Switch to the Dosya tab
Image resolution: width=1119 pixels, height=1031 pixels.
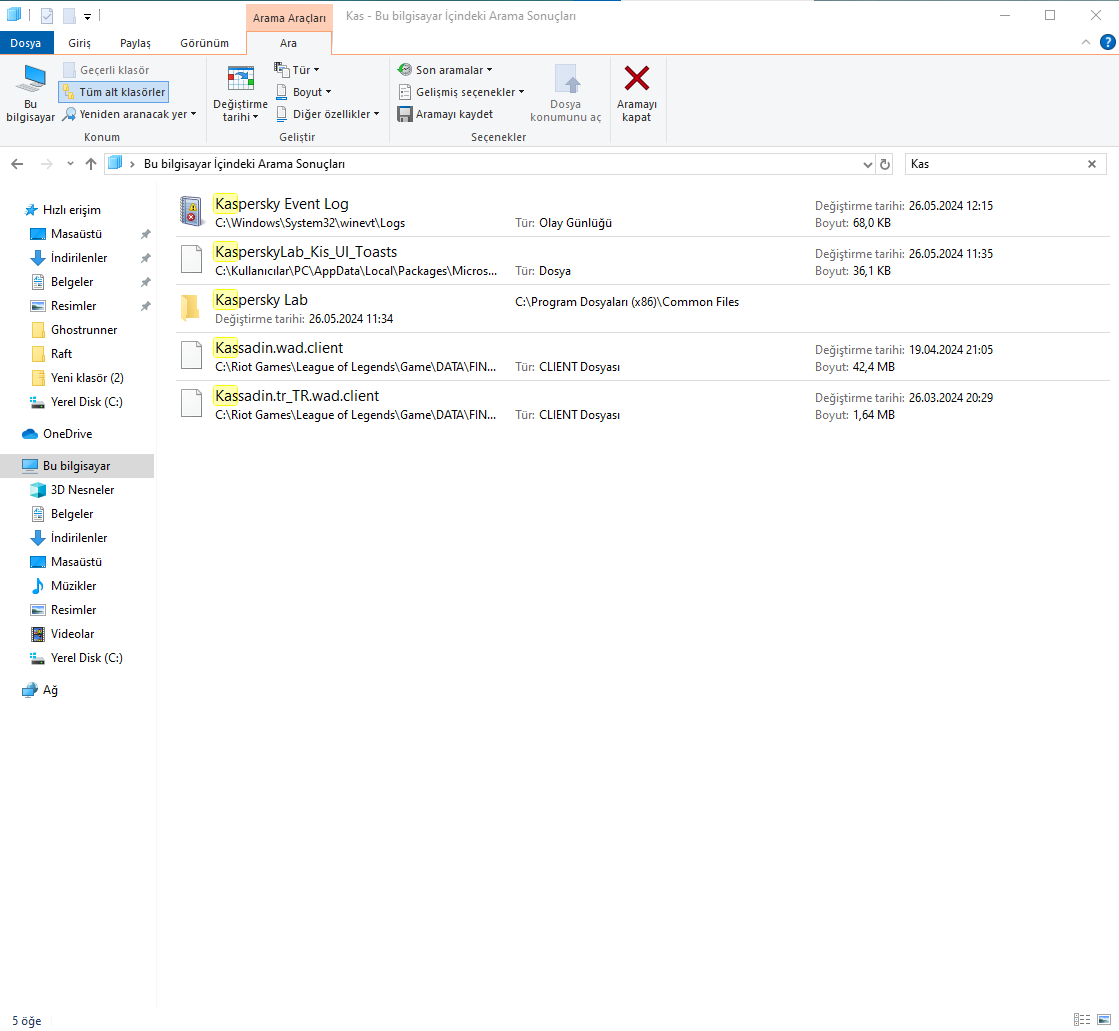pos(26,43)
